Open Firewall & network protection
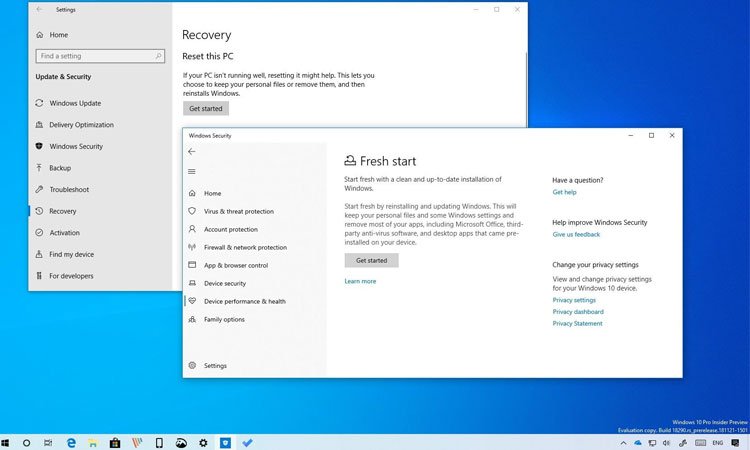This screenshot has width=750, height=450. coord(244,247)
